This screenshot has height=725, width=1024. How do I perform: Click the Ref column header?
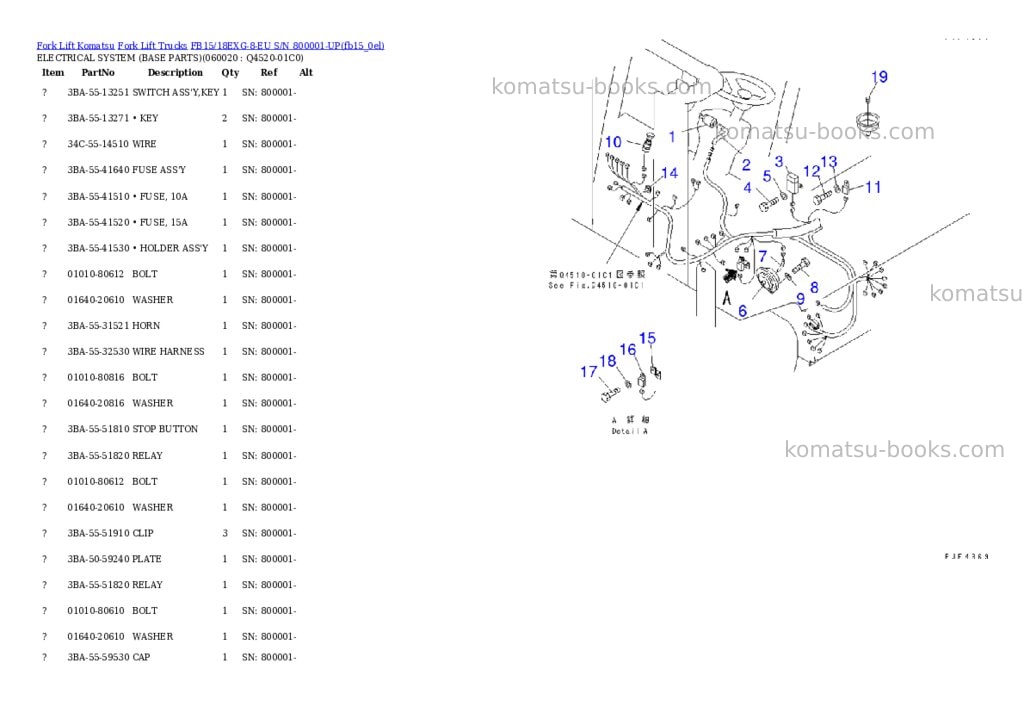[268, 72]
